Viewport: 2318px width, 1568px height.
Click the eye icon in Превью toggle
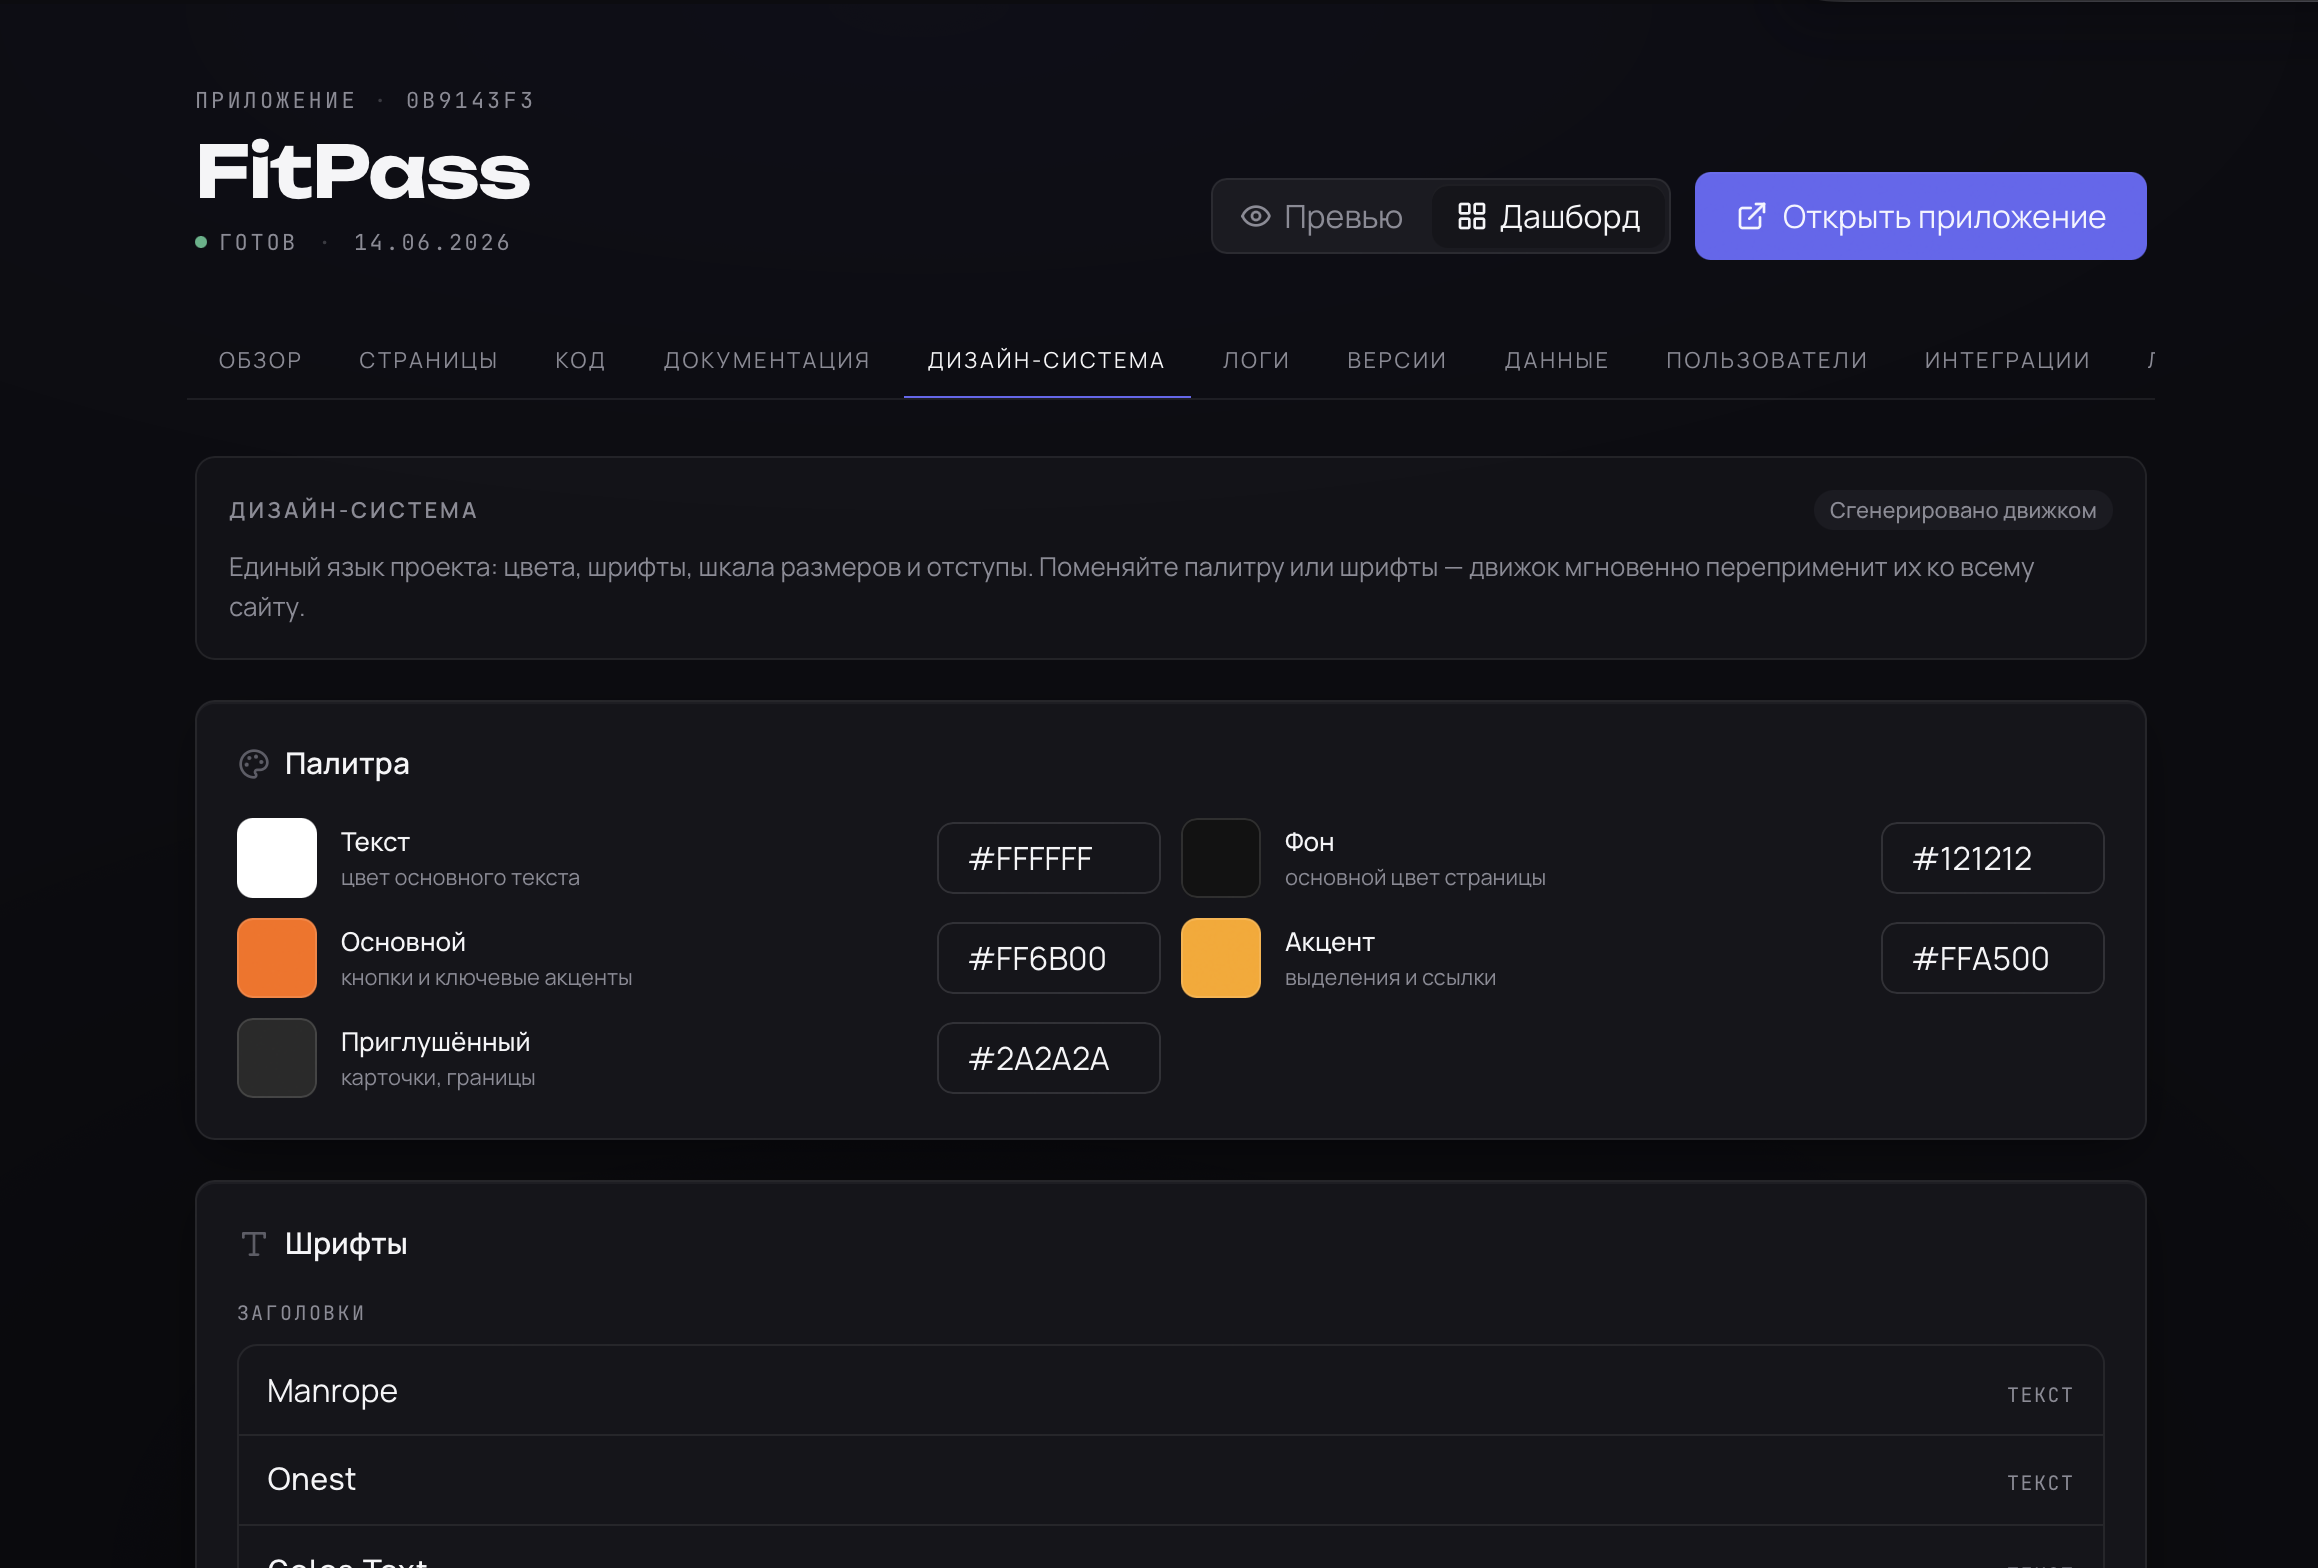(1256, 216)
